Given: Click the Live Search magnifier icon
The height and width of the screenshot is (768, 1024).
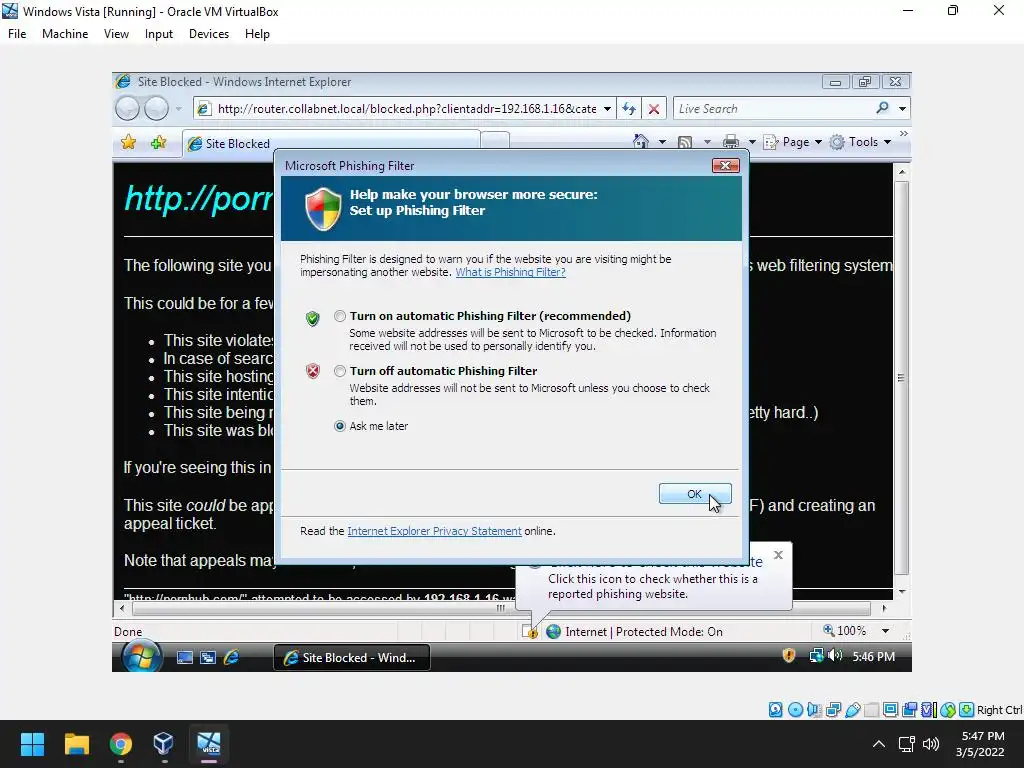Looking at the screenshot, I should (882, 108).
